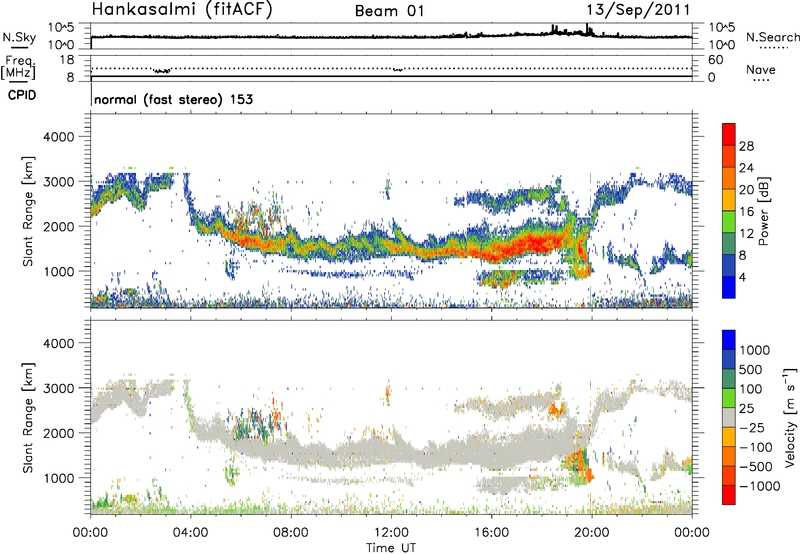Click the '500' value on Velocity scale
This screenshot has height=554, width=800.
pos(750,370)
